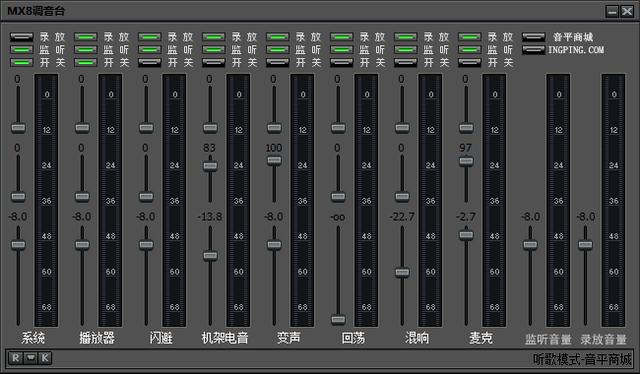The width and height of the screenshot is (640, 374).
Task: Toggle 录放 LED on the 闪避 channel
Action: tap(150, 37)
